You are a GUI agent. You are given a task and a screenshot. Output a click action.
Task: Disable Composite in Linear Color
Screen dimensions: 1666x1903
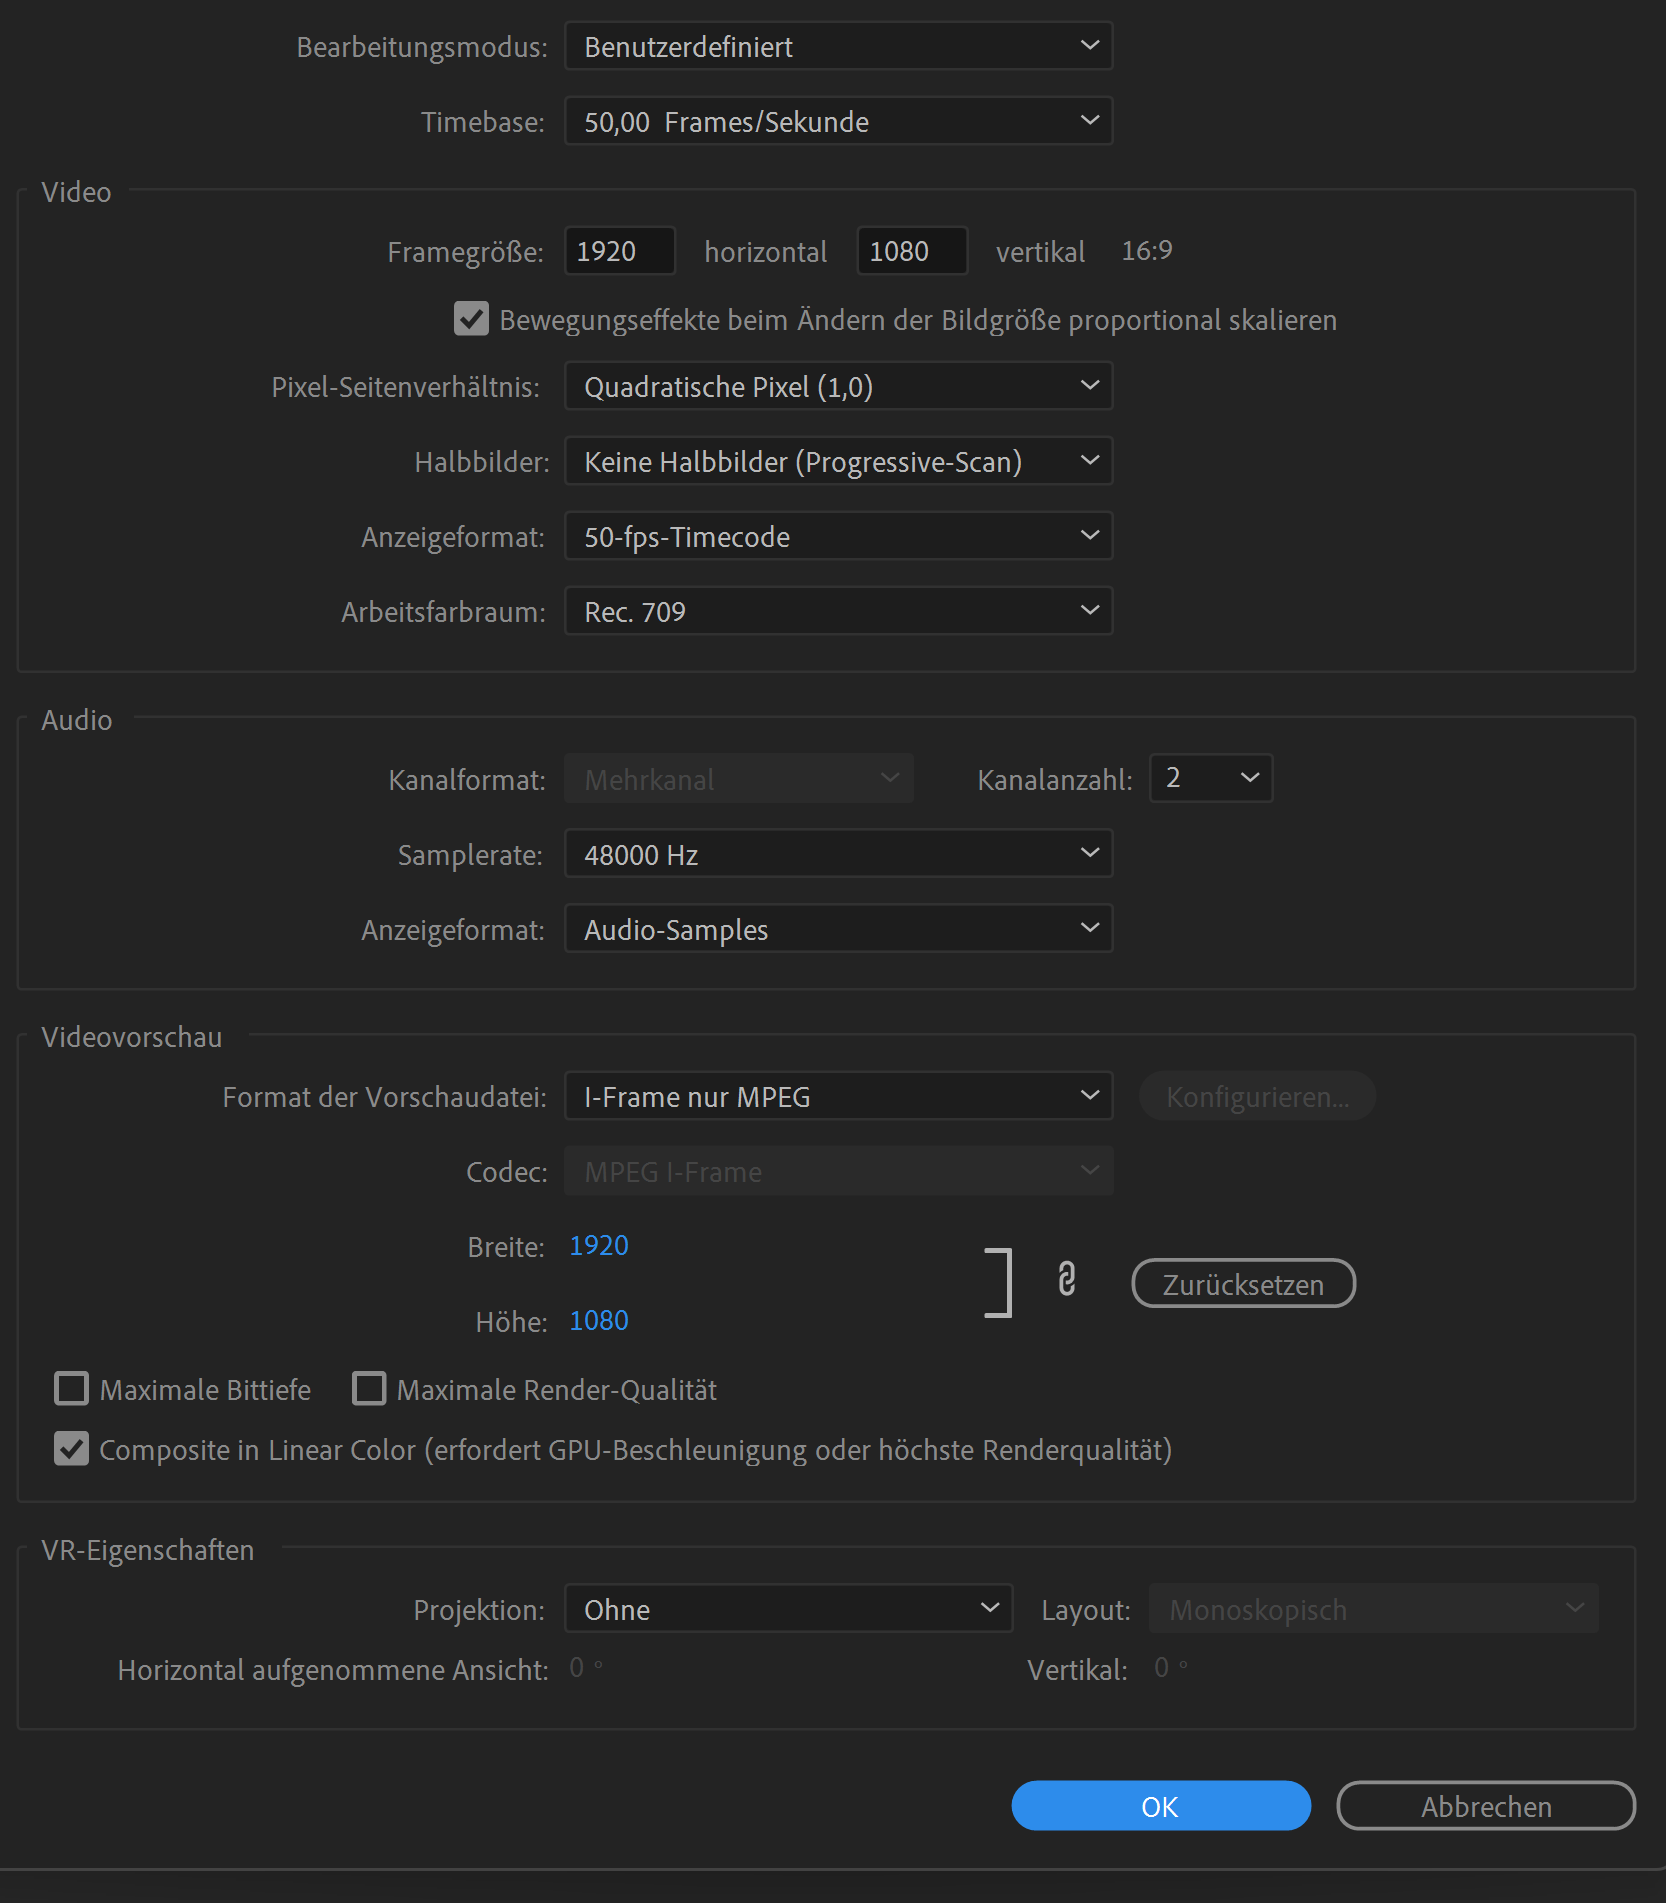pos(71,1449)
